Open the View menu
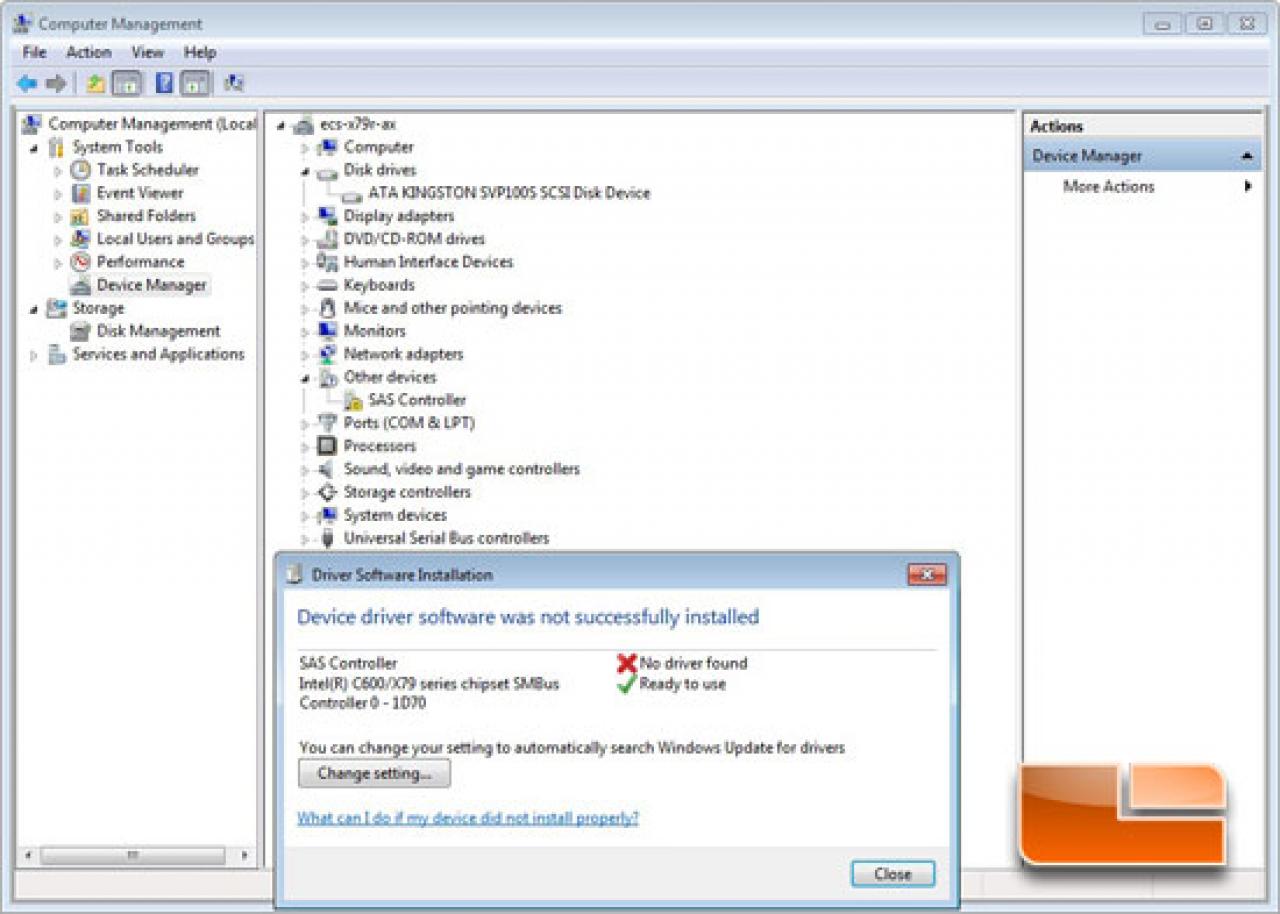Screen dimensions: 1280x914 [148, 52]
